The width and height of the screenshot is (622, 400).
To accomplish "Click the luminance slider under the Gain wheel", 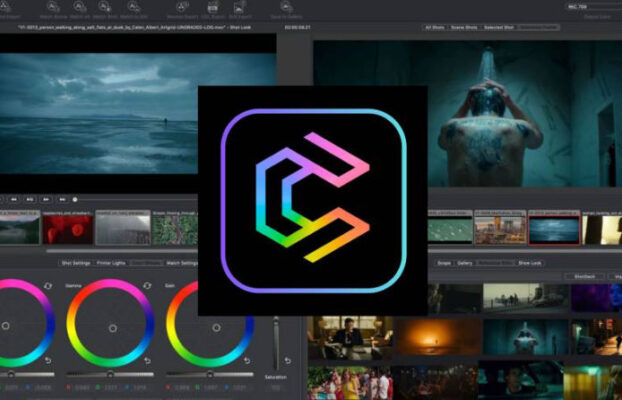I will click(x=210, y=374).
